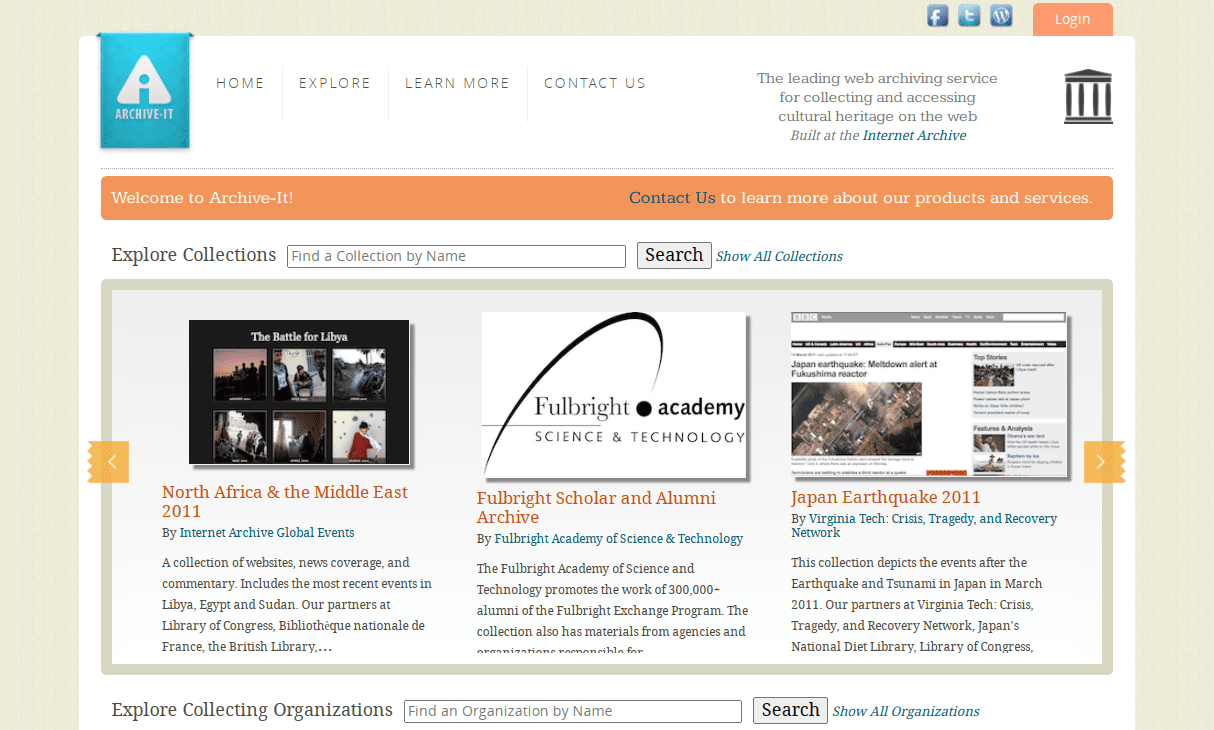Go to previous carousel slide arrow
1214x730 pixels.
point(110,462)
